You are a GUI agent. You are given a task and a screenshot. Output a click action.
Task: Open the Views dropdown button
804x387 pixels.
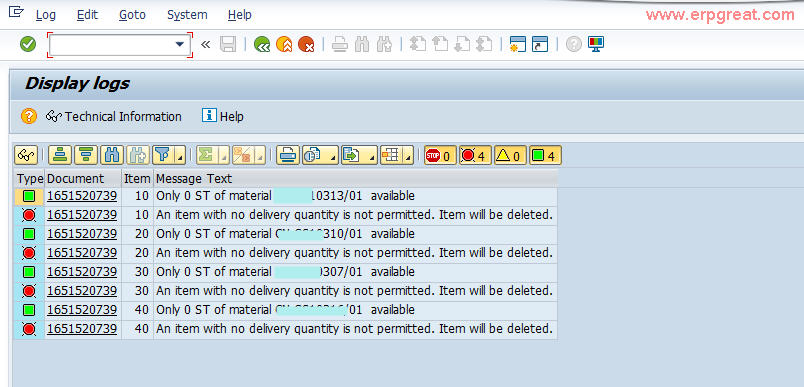tap(319, 155)
